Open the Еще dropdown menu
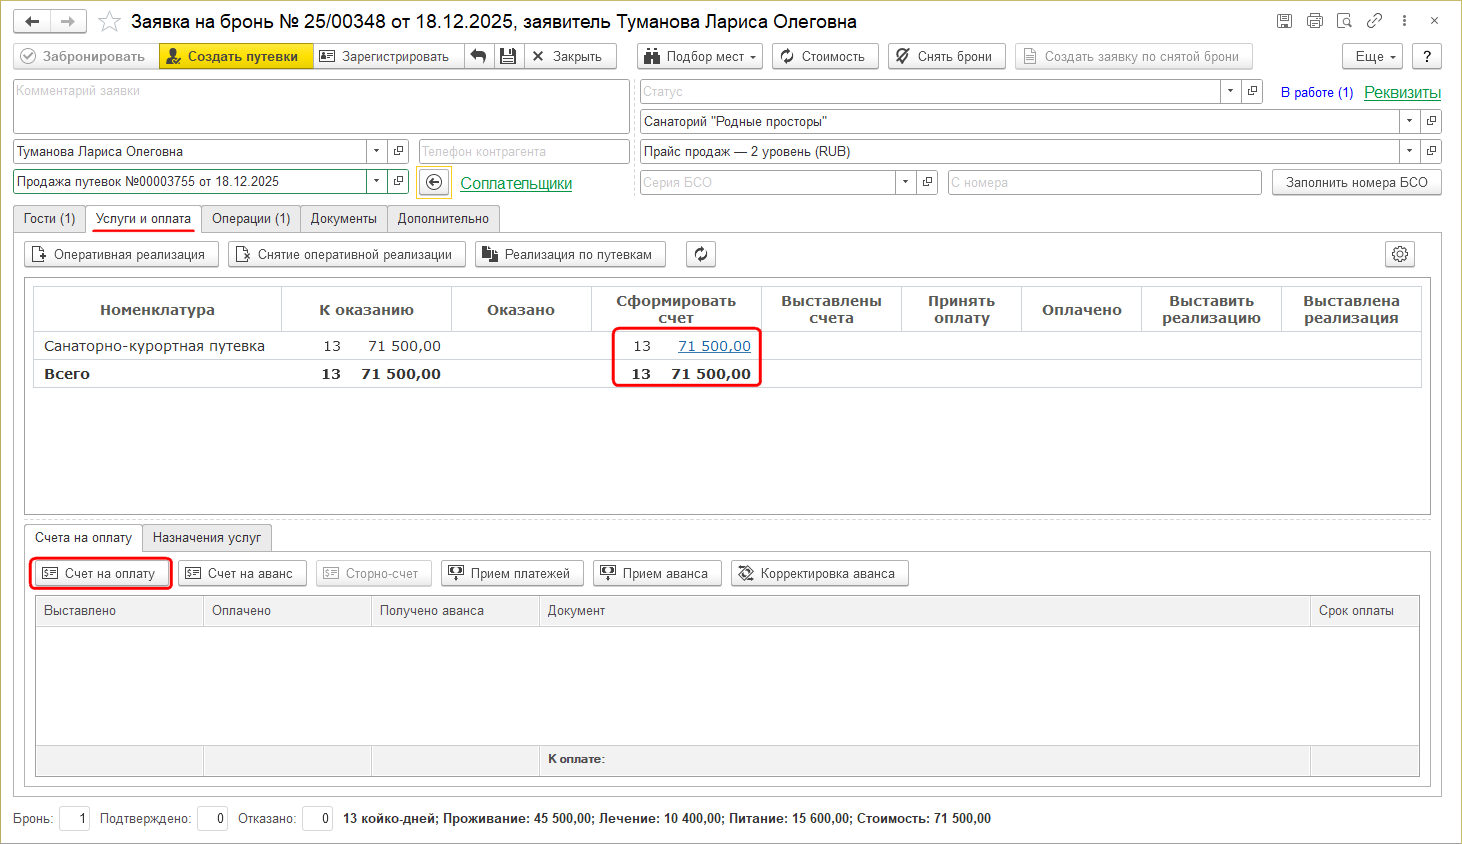Image resolution: width=1462 pixels, height=844 pixels. pos(1373,56)
